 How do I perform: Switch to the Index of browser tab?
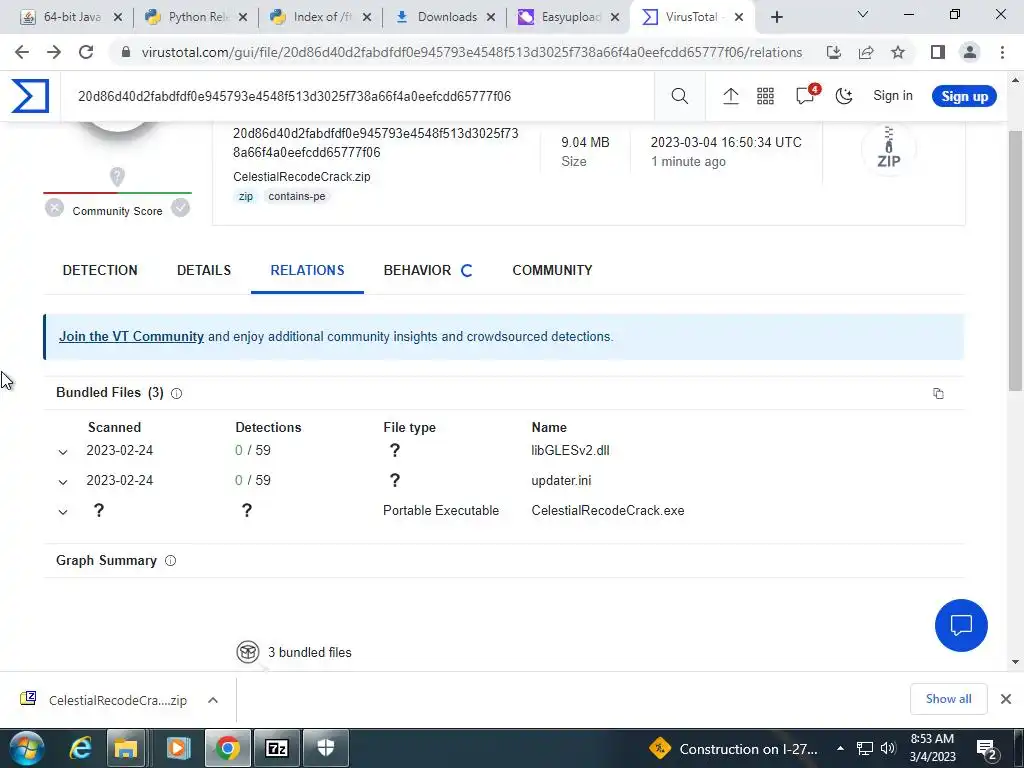click(x=320, y=17)
